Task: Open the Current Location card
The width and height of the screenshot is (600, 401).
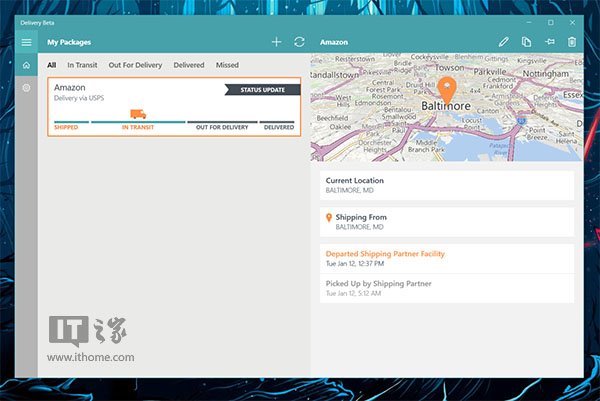Action: pos(447,185)
